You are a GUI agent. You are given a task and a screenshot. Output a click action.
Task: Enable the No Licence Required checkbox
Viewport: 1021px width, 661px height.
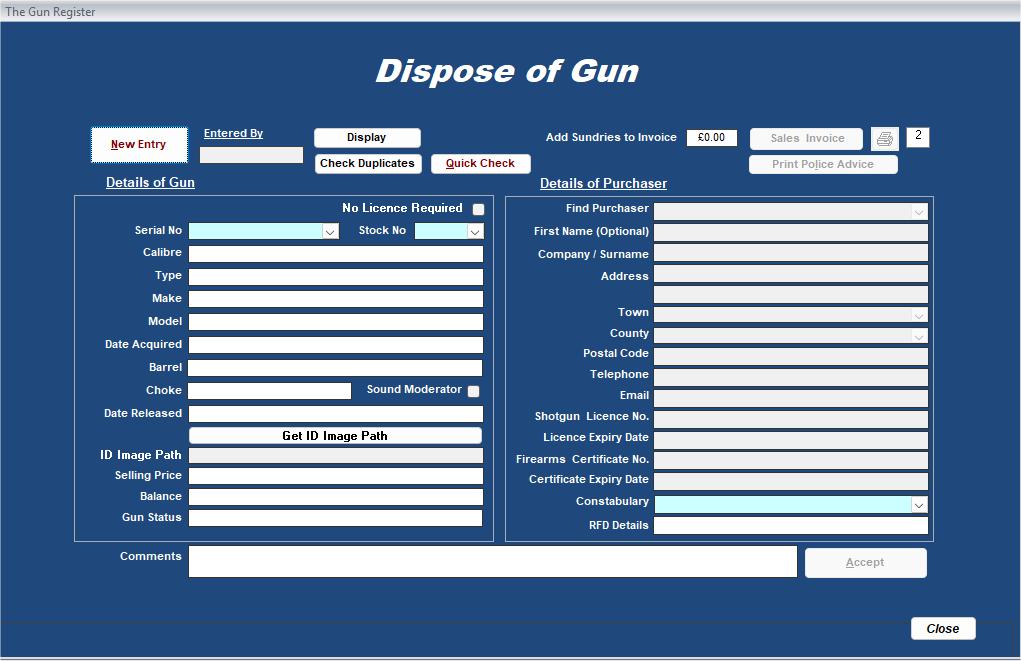pos(477,209)
